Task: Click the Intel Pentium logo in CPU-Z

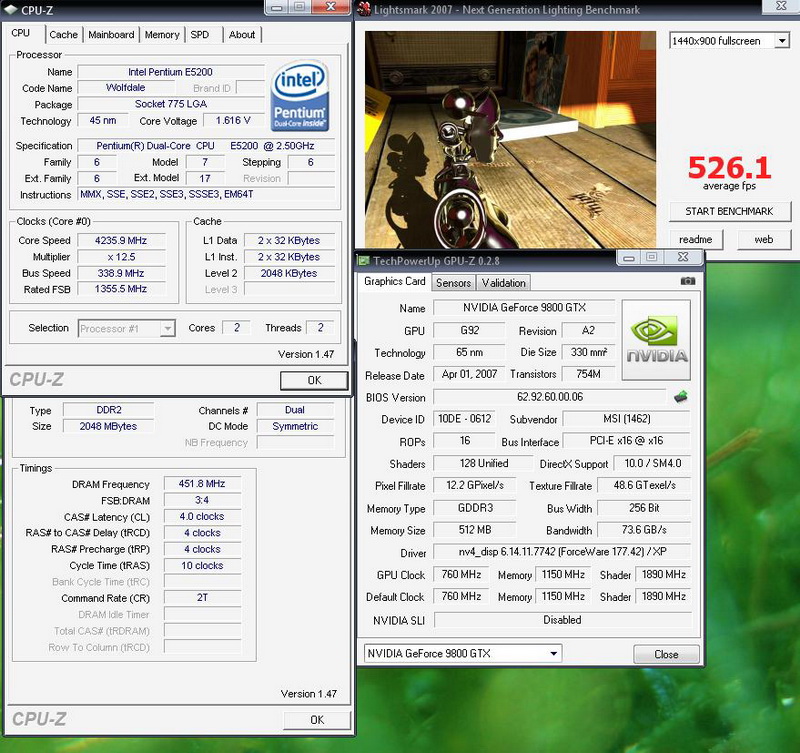Action: 300,96
